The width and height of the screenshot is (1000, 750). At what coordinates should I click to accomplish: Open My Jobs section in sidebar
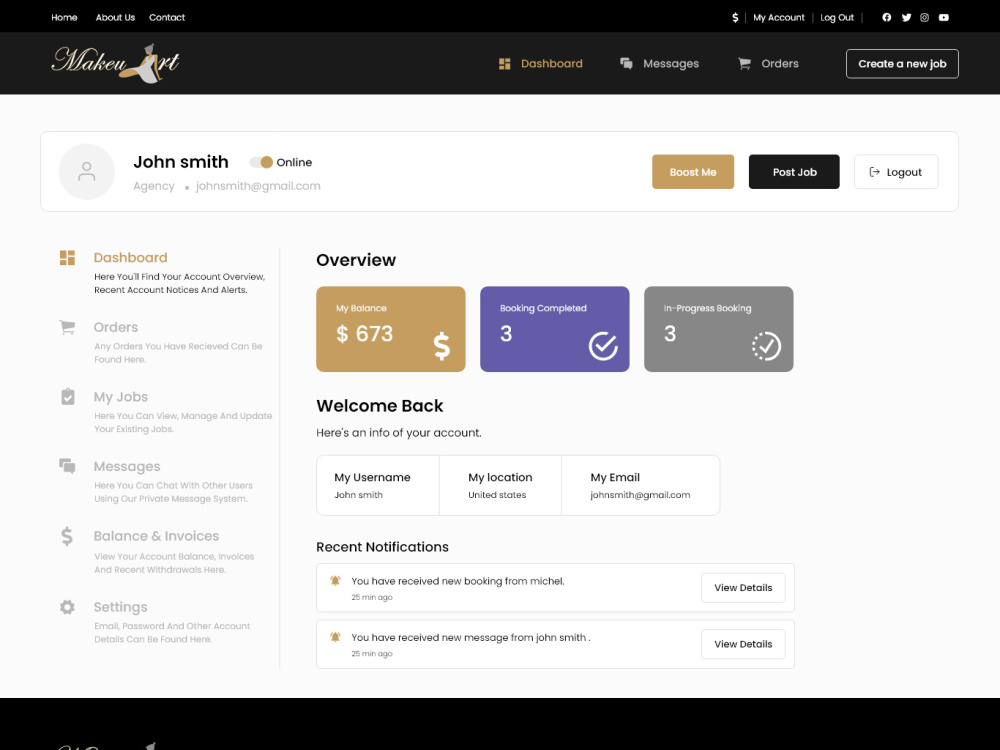point(121,397)
